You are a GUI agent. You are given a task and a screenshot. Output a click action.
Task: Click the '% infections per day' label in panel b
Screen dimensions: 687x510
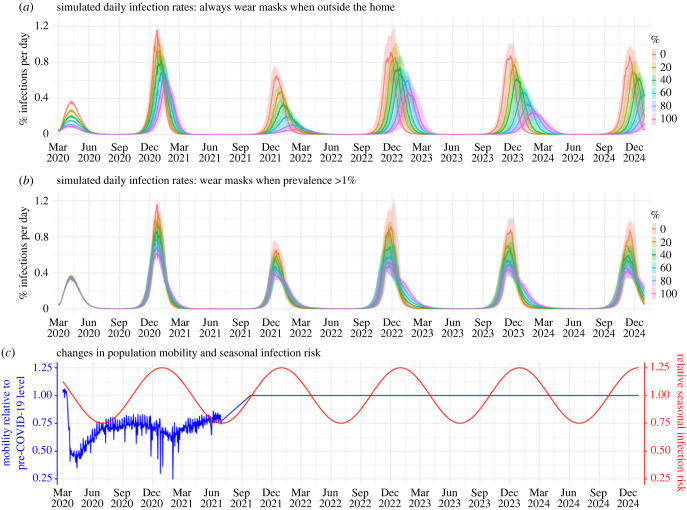(24, 253)
